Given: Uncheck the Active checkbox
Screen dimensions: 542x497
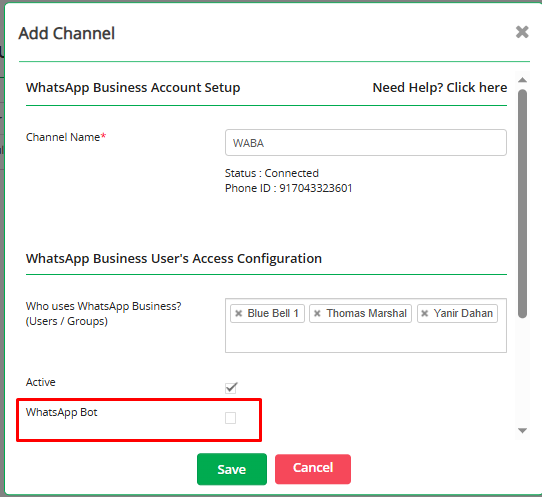Looking at the screenshot, I should (x=231, y=388).
